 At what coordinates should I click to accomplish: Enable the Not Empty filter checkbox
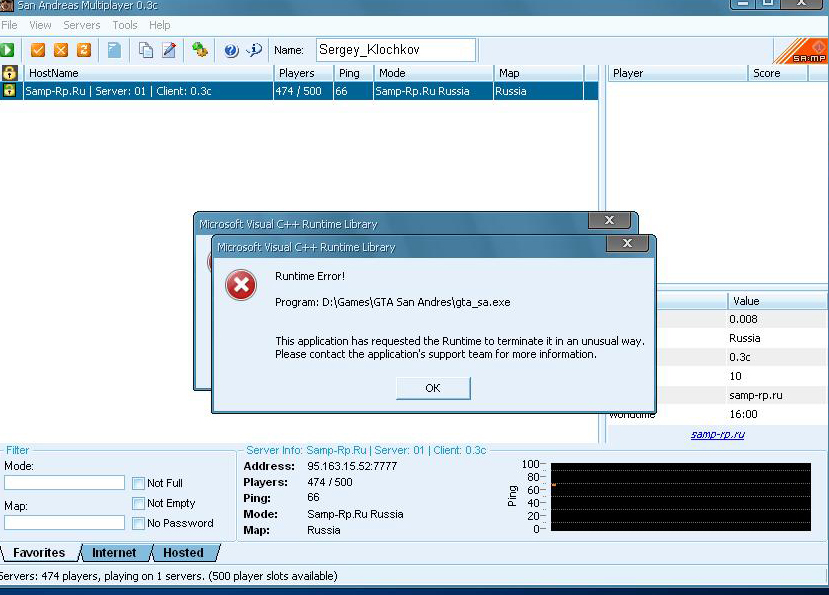138,504
